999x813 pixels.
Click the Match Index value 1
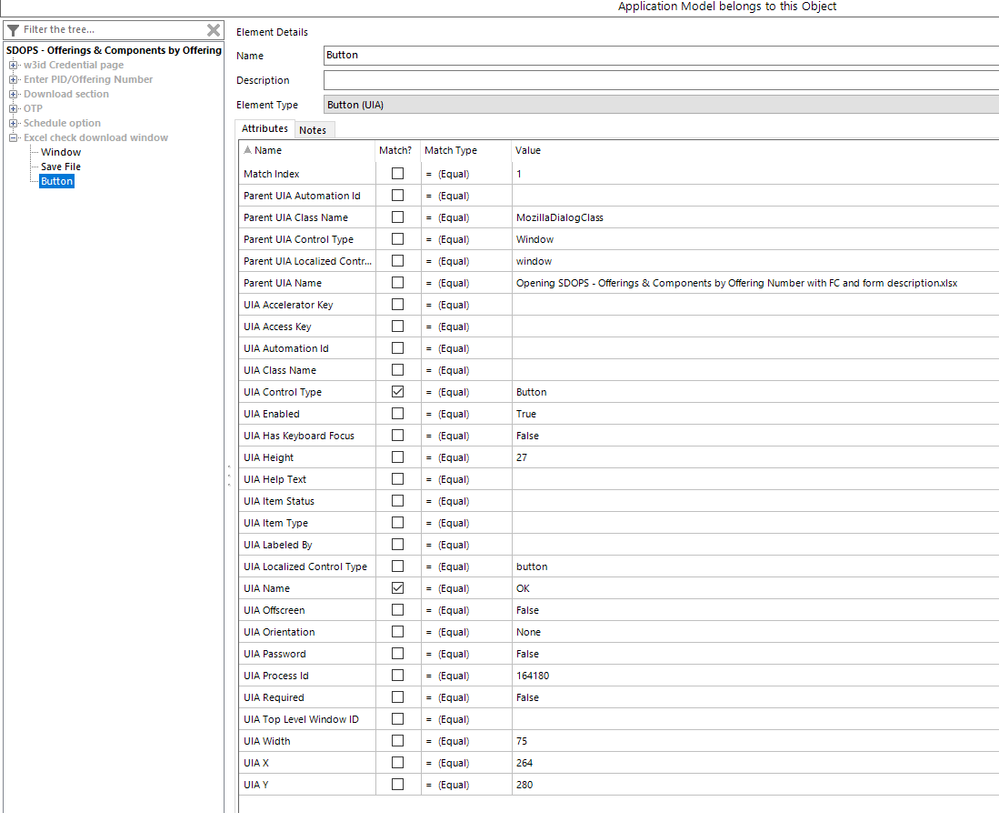click(519, 174)
